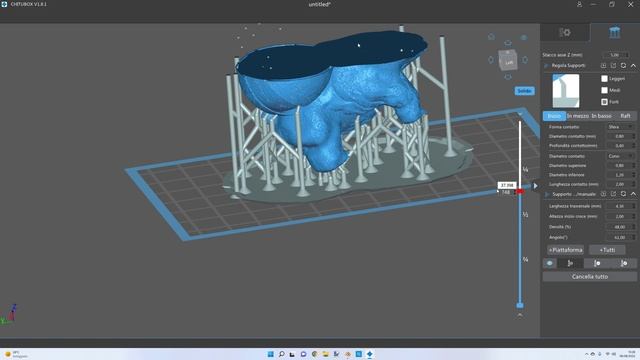Image resolution: width=640 pixels, height=360 pixels.
Task: Import the Regola Supporti support settings
Action: coord(603,65)
